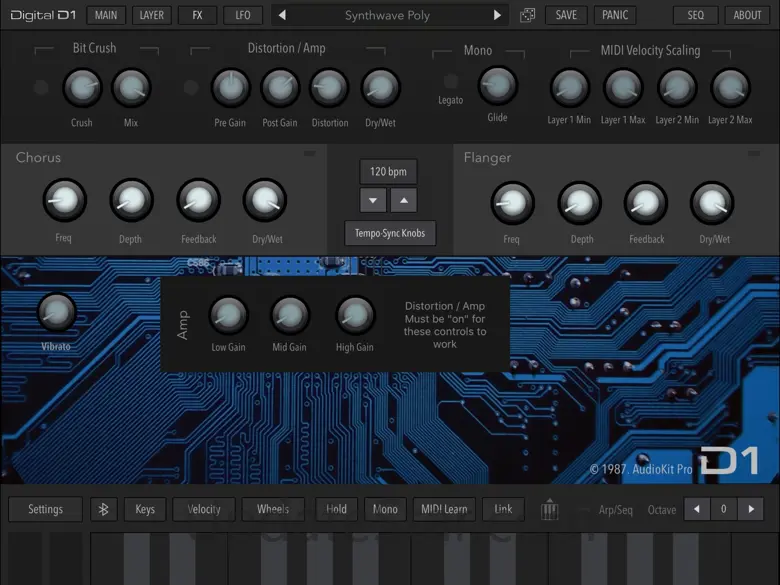Click the Chorus Dry/Wet knob

coord(265,200)
